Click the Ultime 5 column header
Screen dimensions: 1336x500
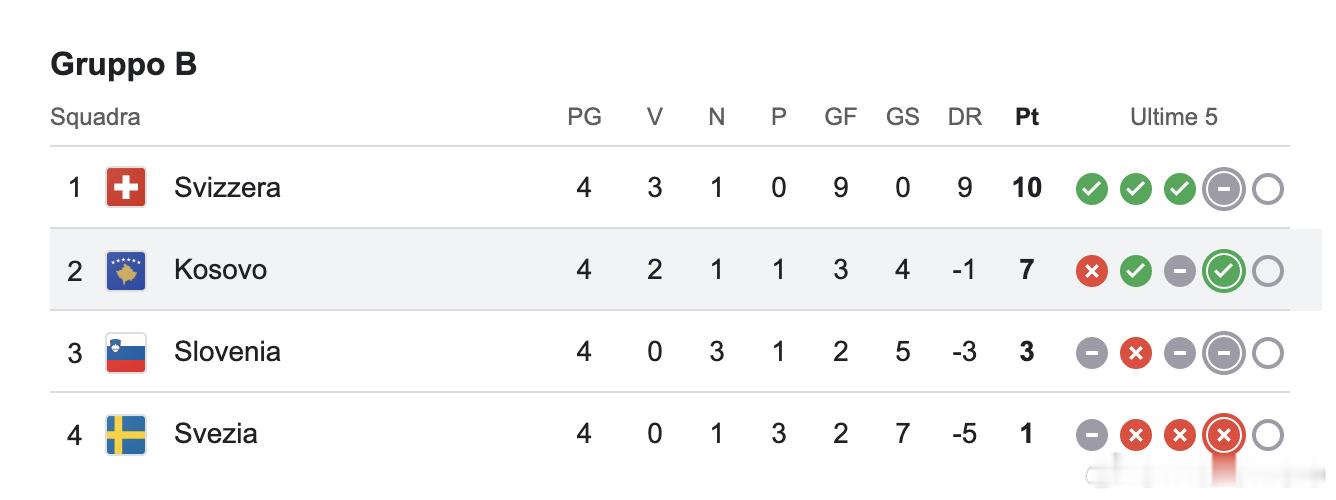[1174, 117]
